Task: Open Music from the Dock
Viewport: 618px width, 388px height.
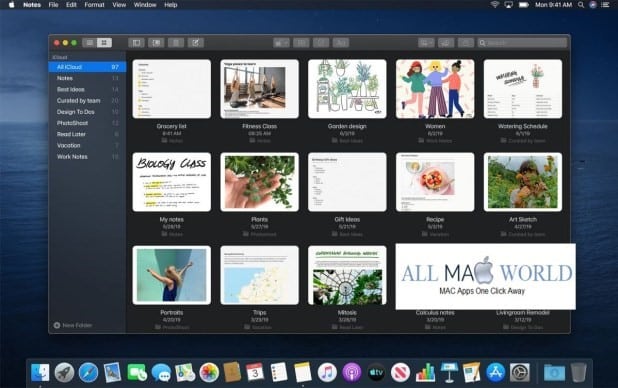Action: coord(328,372)
